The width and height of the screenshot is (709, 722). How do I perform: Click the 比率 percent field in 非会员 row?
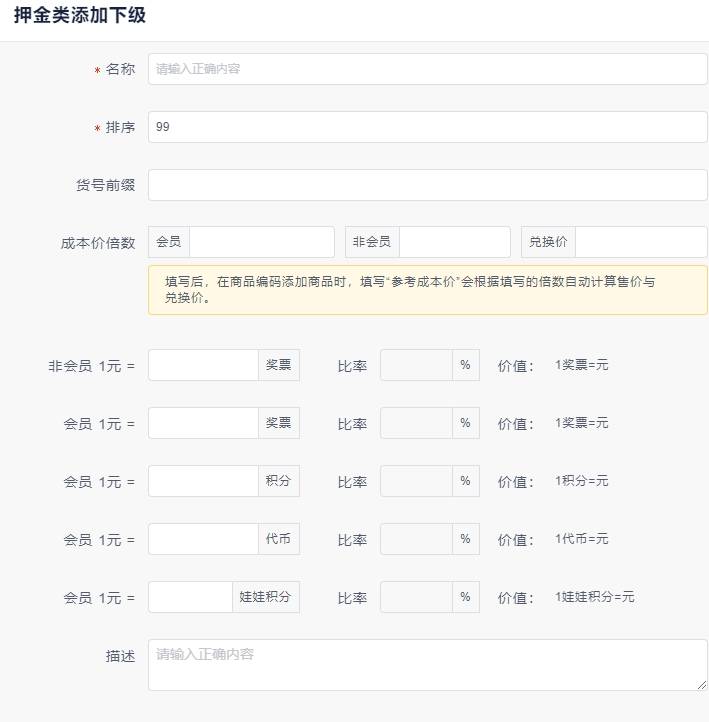(416, 366)
